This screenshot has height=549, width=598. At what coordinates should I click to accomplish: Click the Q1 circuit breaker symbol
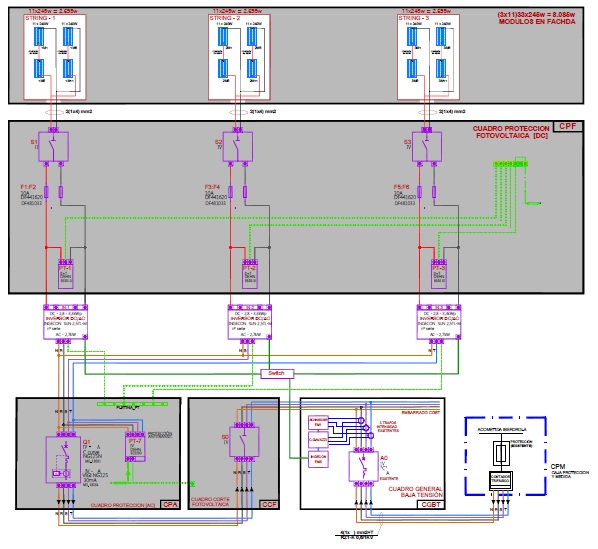tap(63, 460)
